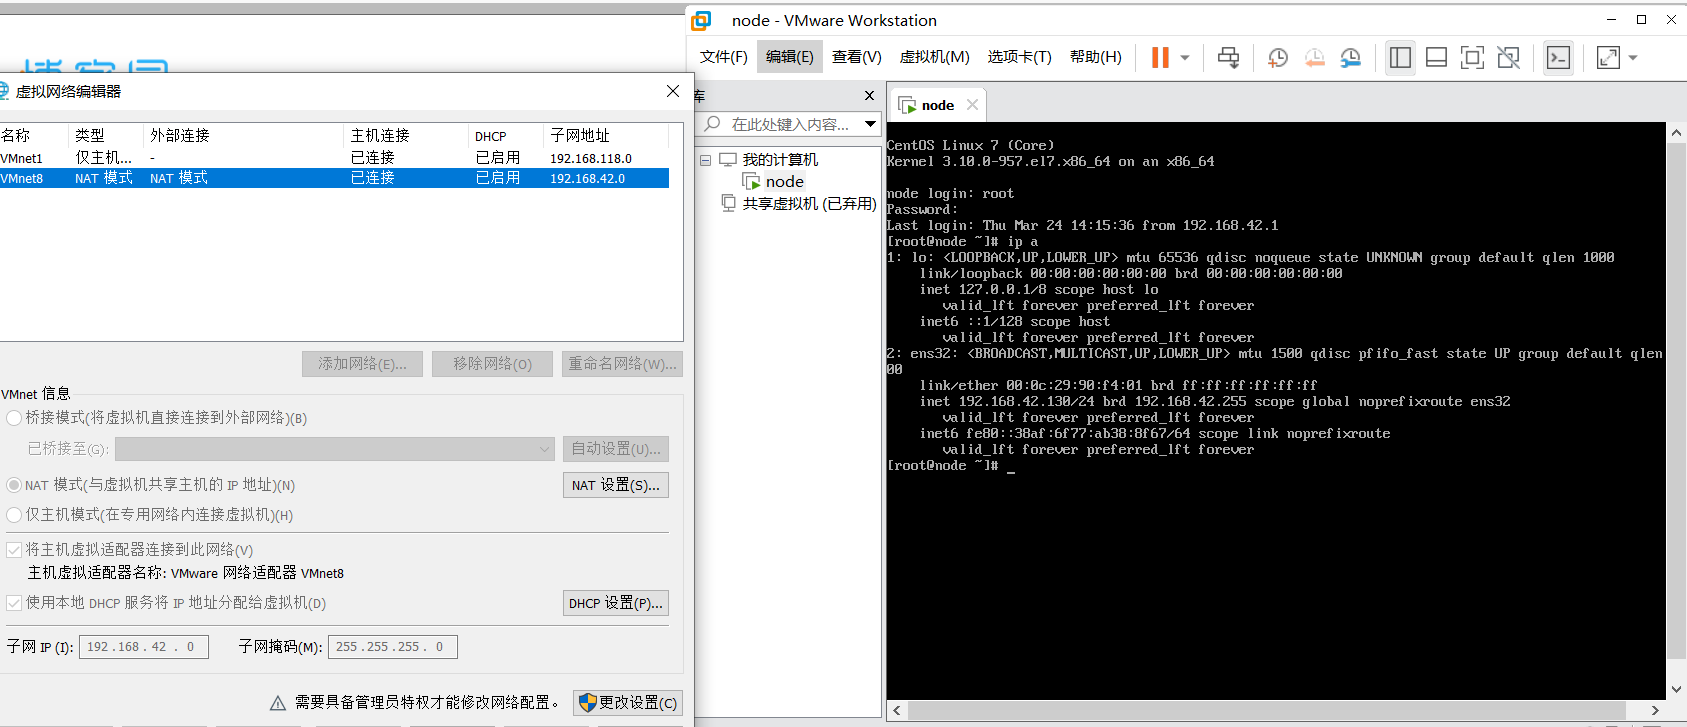Toggle 将主机虚拟适配器连接到此网络 checkbox
This screenshot has height=727, width=1687.
pos(14,550)
